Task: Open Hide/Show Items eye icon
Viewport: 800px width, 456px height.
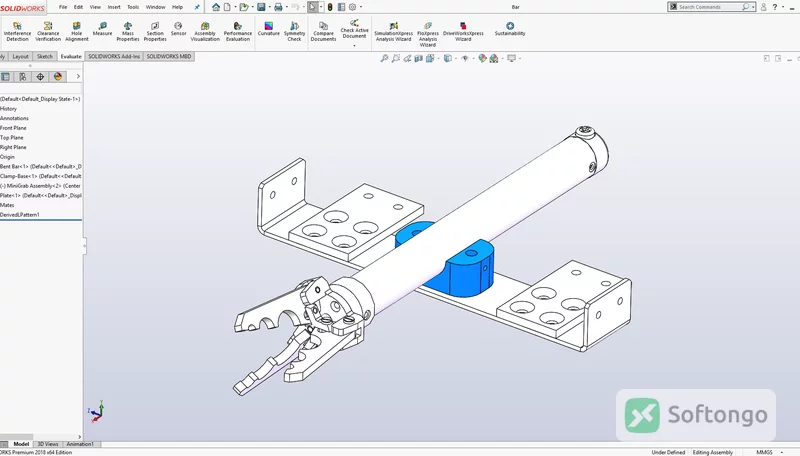Action: 465,59
